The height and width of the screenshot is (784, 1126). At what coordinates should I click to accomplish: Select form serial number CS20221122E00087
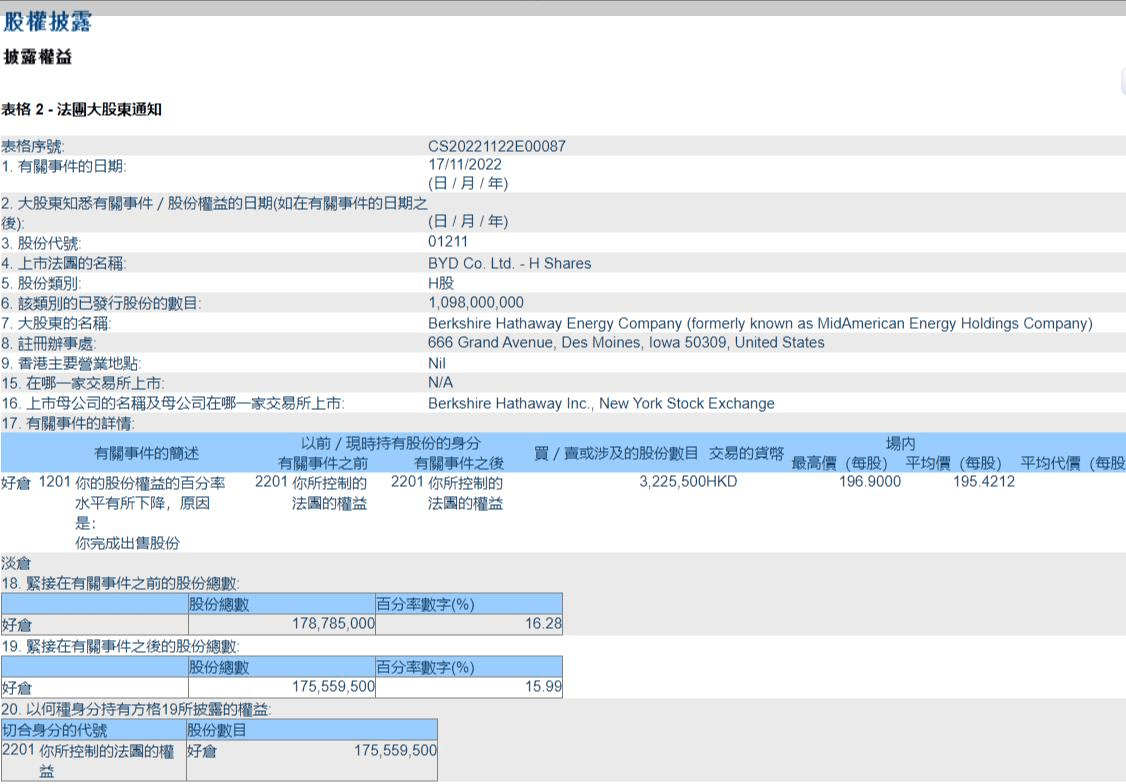pyautogui.click(x=496, y=146)
